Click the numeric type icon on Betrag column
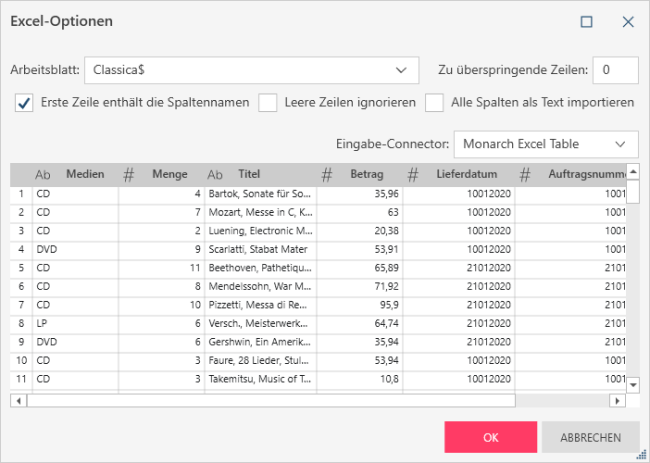This screenshot has width=650, height=463. click(327, 174)
